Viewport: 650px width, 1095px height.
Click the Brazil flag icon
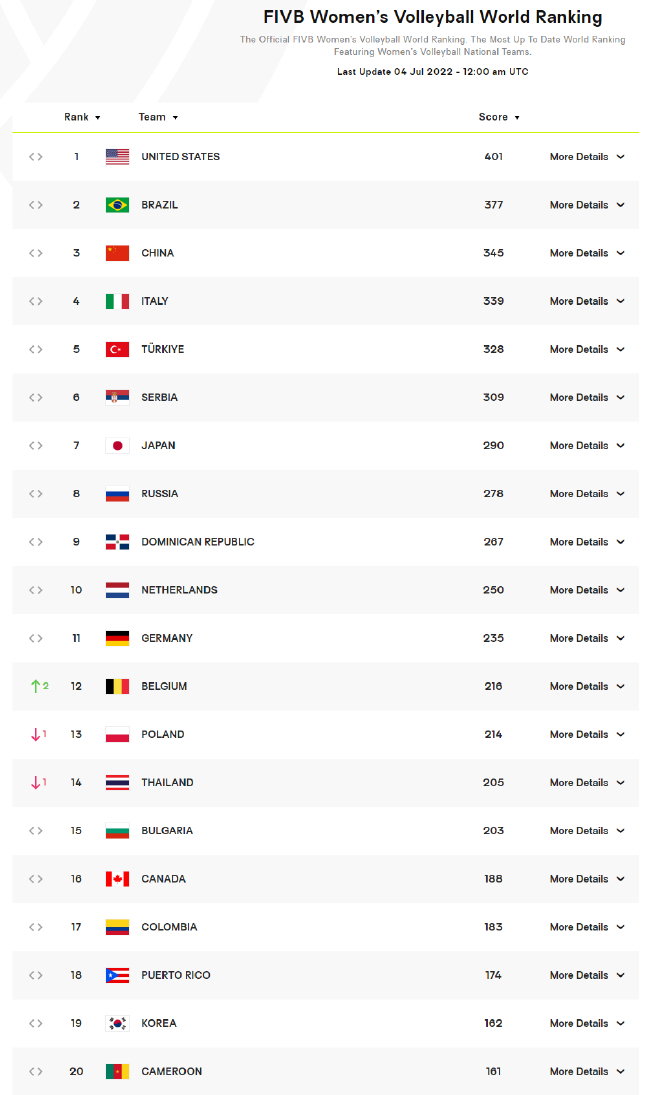click(117, 204)
